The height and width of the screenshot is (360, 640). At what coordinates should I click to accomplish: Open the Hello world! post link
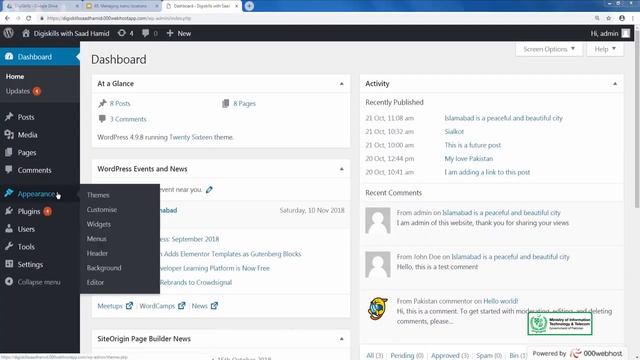[500, 301]
